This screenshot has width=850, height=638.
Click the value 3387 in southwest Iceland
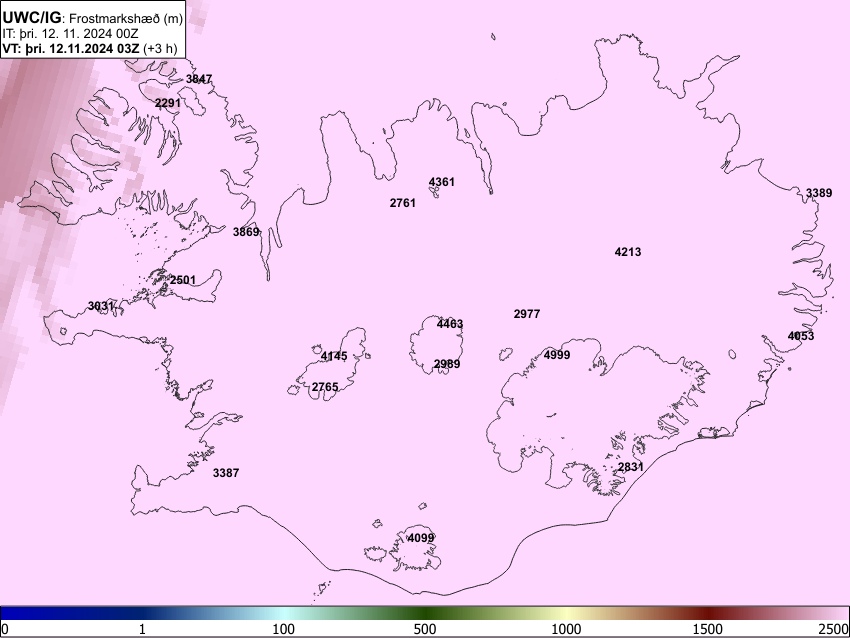[x=226, y=473]
